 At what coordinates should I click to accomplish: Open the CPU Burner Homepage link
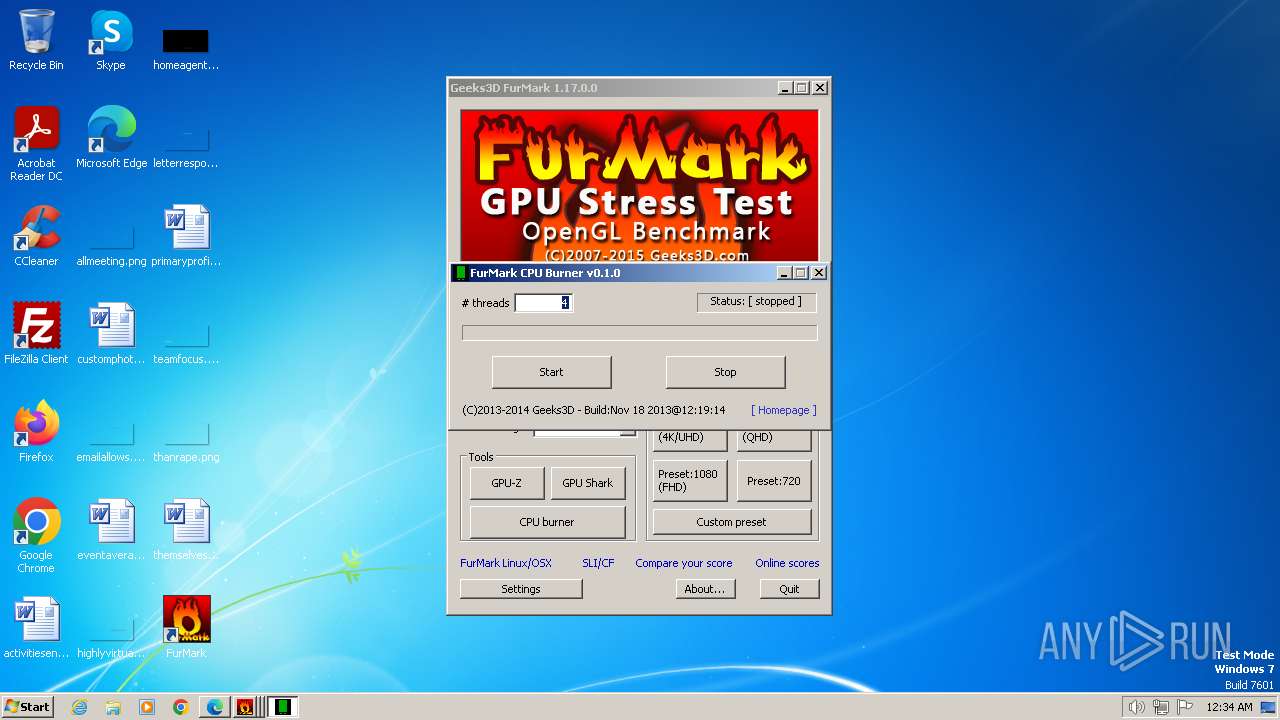click(784, 410)
